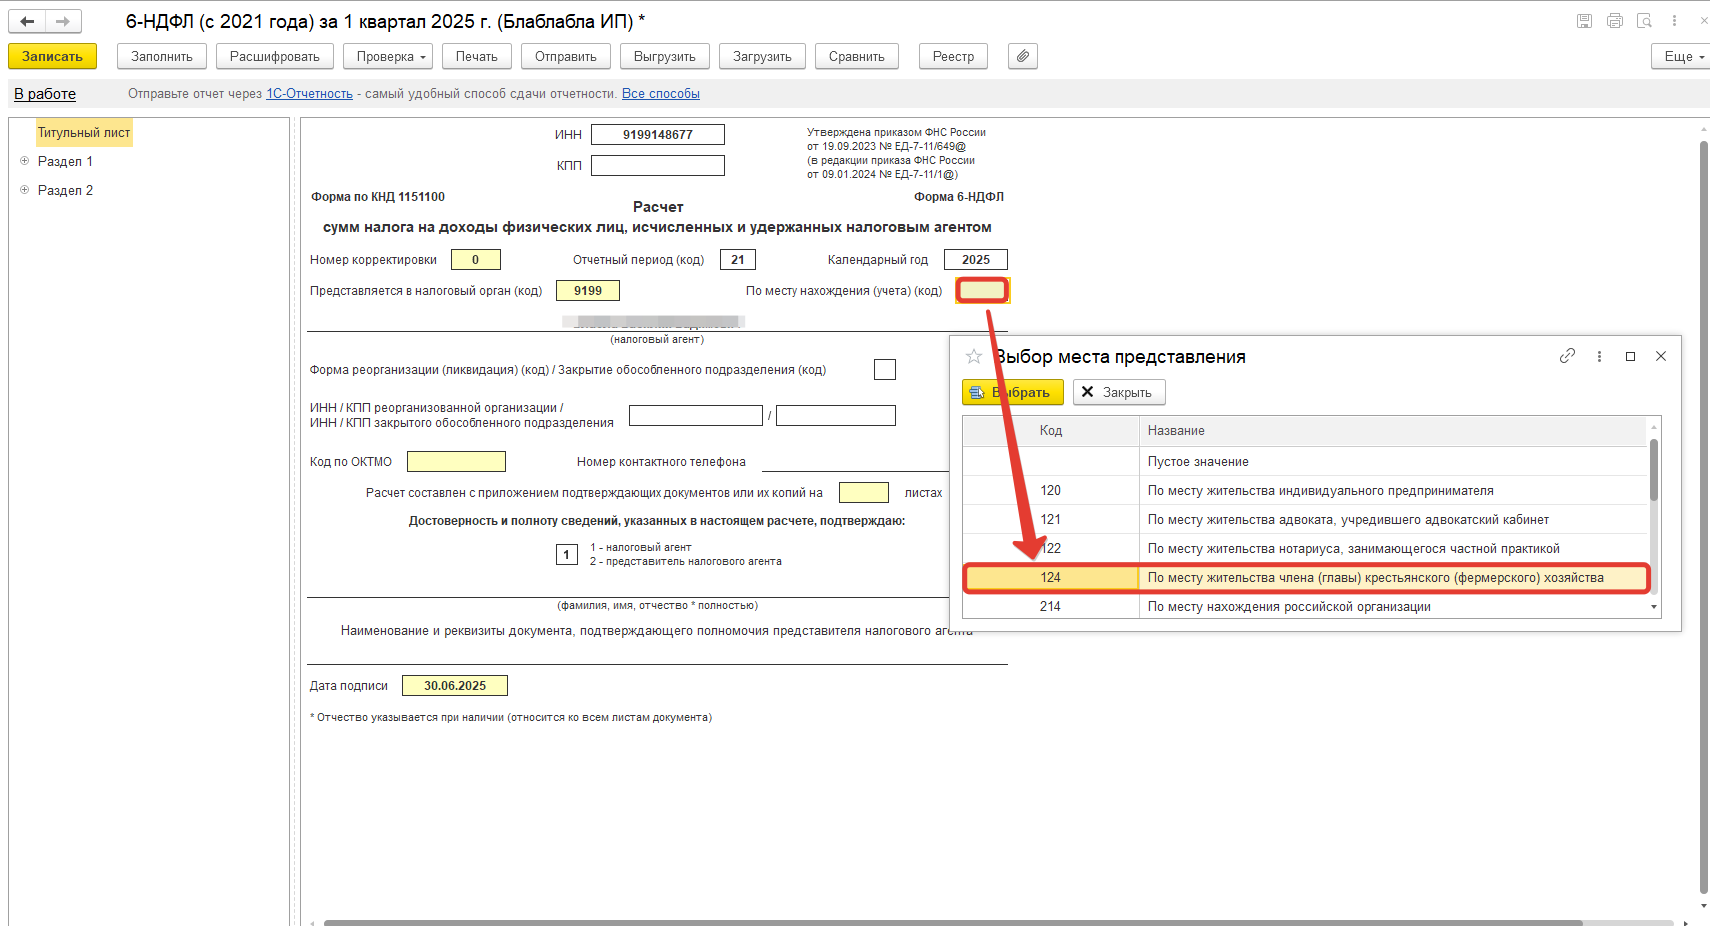Go back with the left arrow button

[x=28, y=21]
